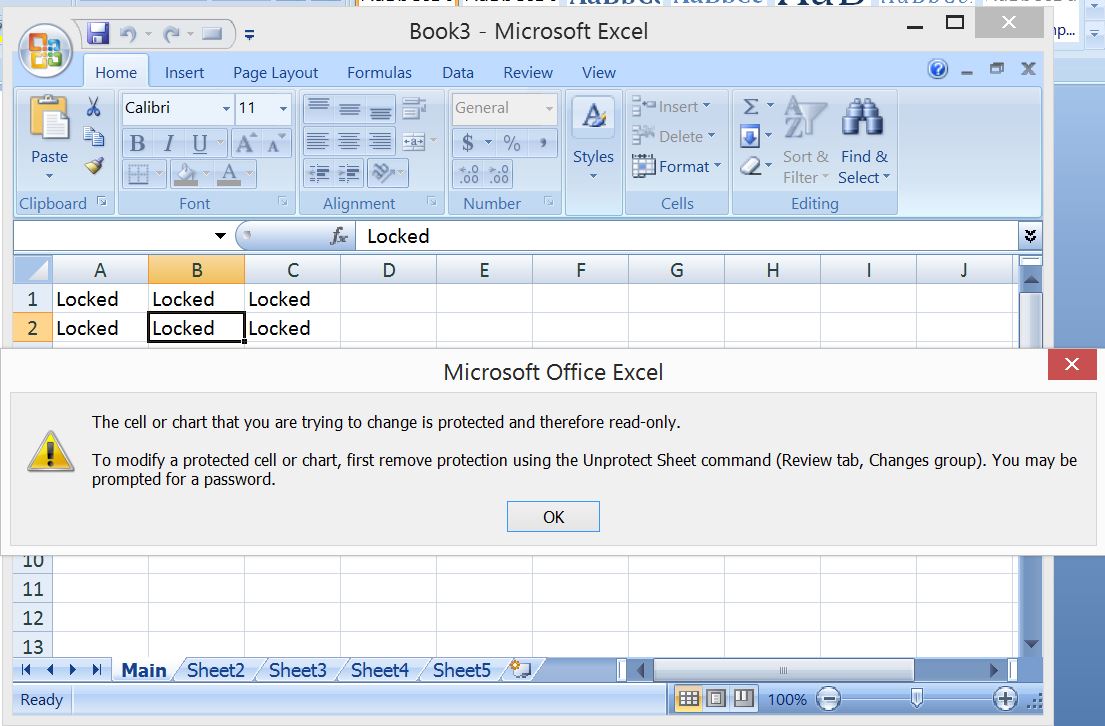Click OK in the protection warning
This screenshot has height=726, width=1105.
pyautogui.click(x=553, y=517)
